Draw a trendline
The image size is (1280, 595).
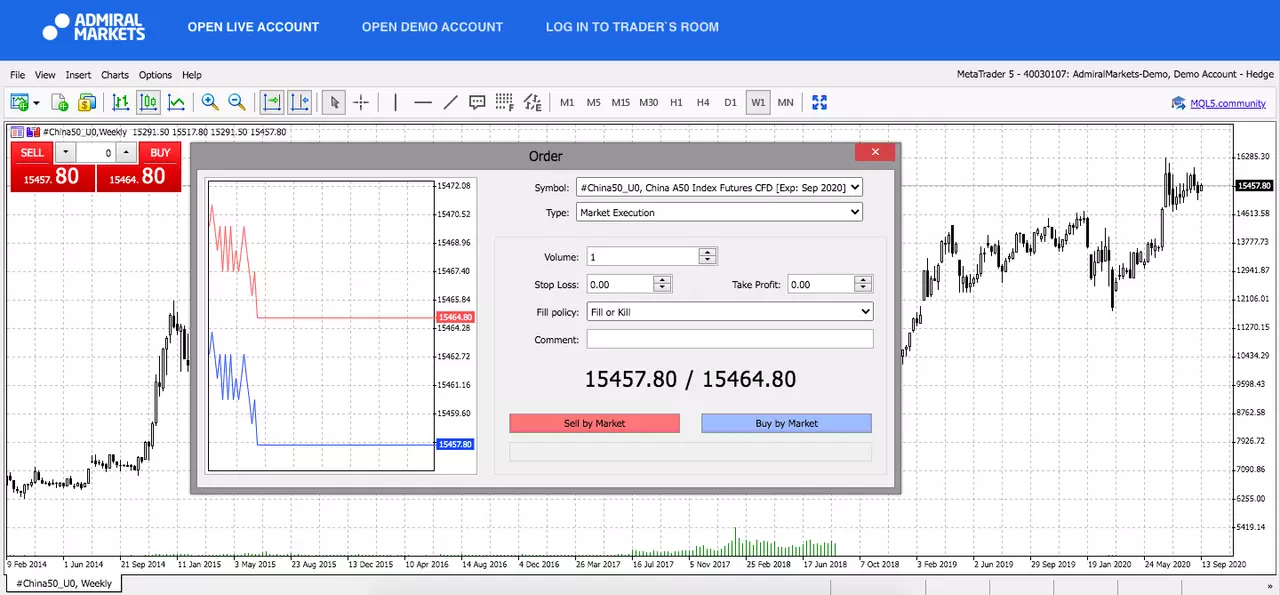(x=450, y=102)
